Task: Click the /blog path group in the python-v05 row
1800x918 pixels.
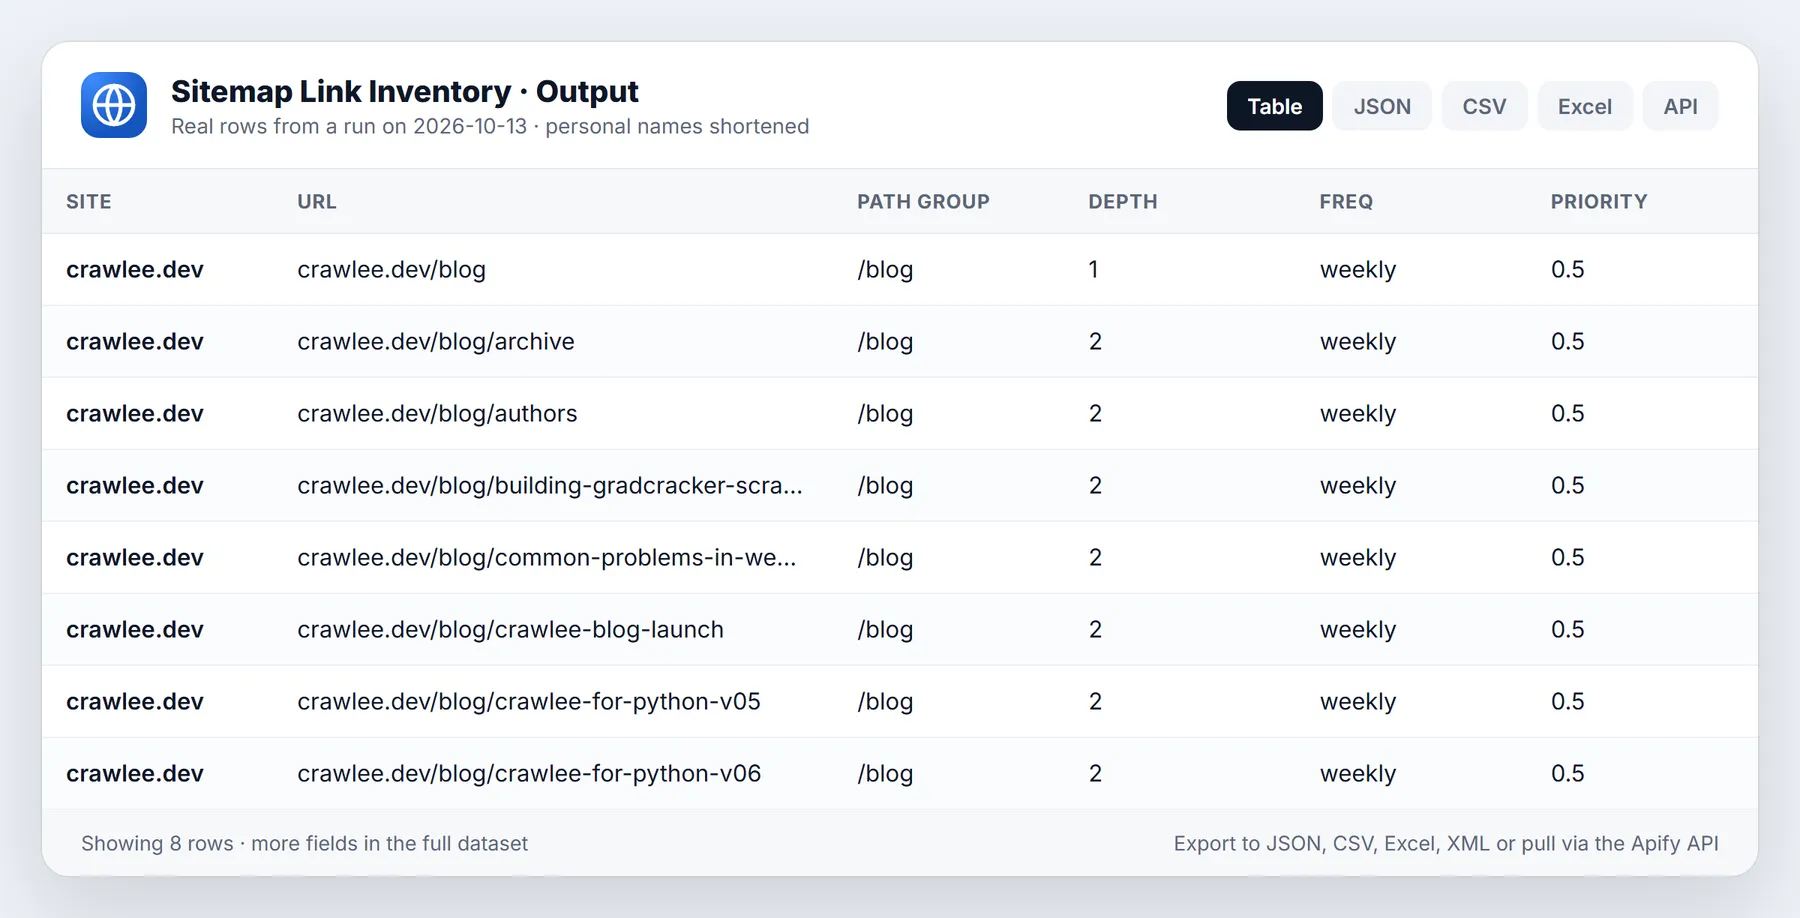Action: (885, 701)
